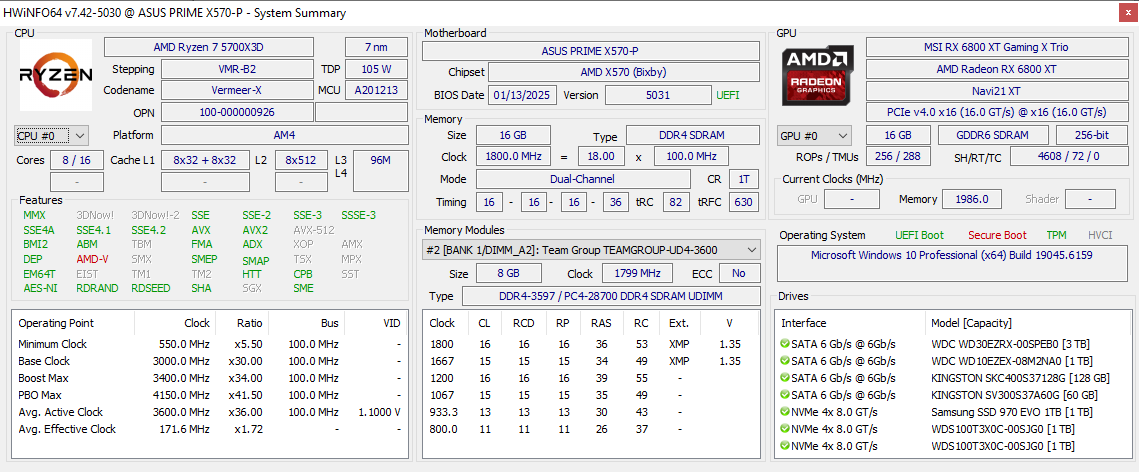1139x472 pixels.
Task: Click the module size 8 GB value
Action: pyautogui.click(x=508, y=274)
